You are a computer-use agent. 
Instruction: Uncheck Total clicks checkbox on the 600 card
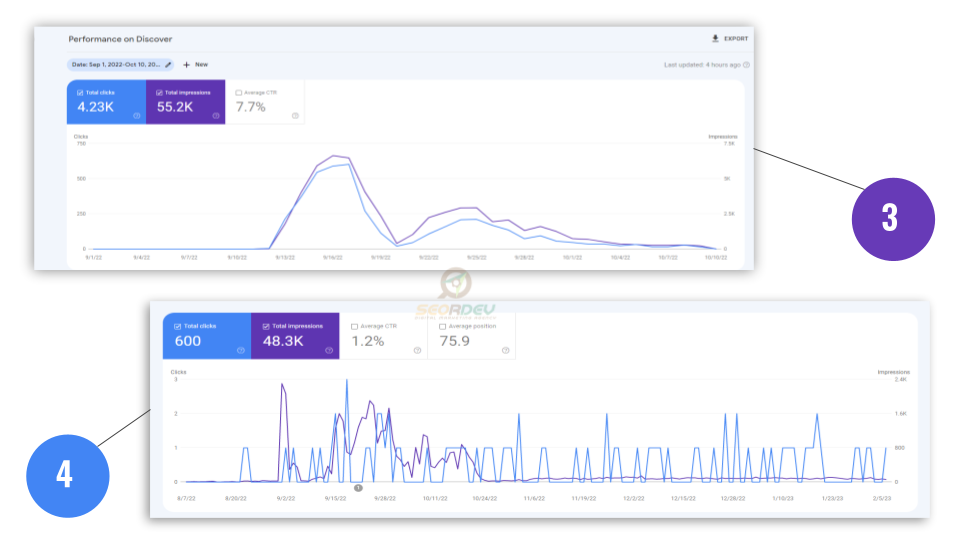pyautogui.click(x=178, y=326)
